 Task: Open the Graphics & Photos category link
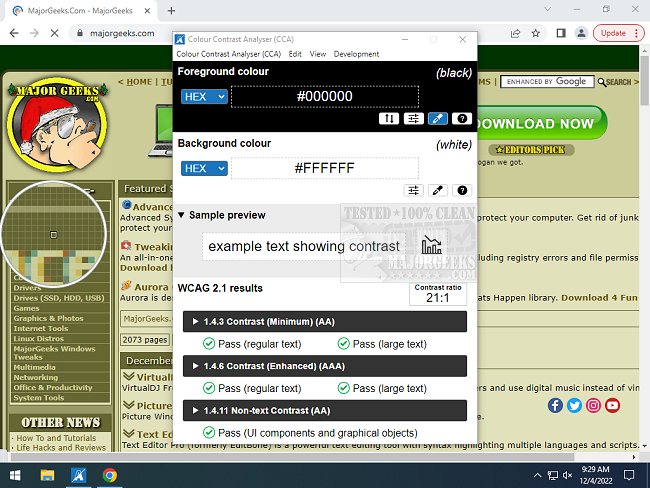tap(46, 318)
